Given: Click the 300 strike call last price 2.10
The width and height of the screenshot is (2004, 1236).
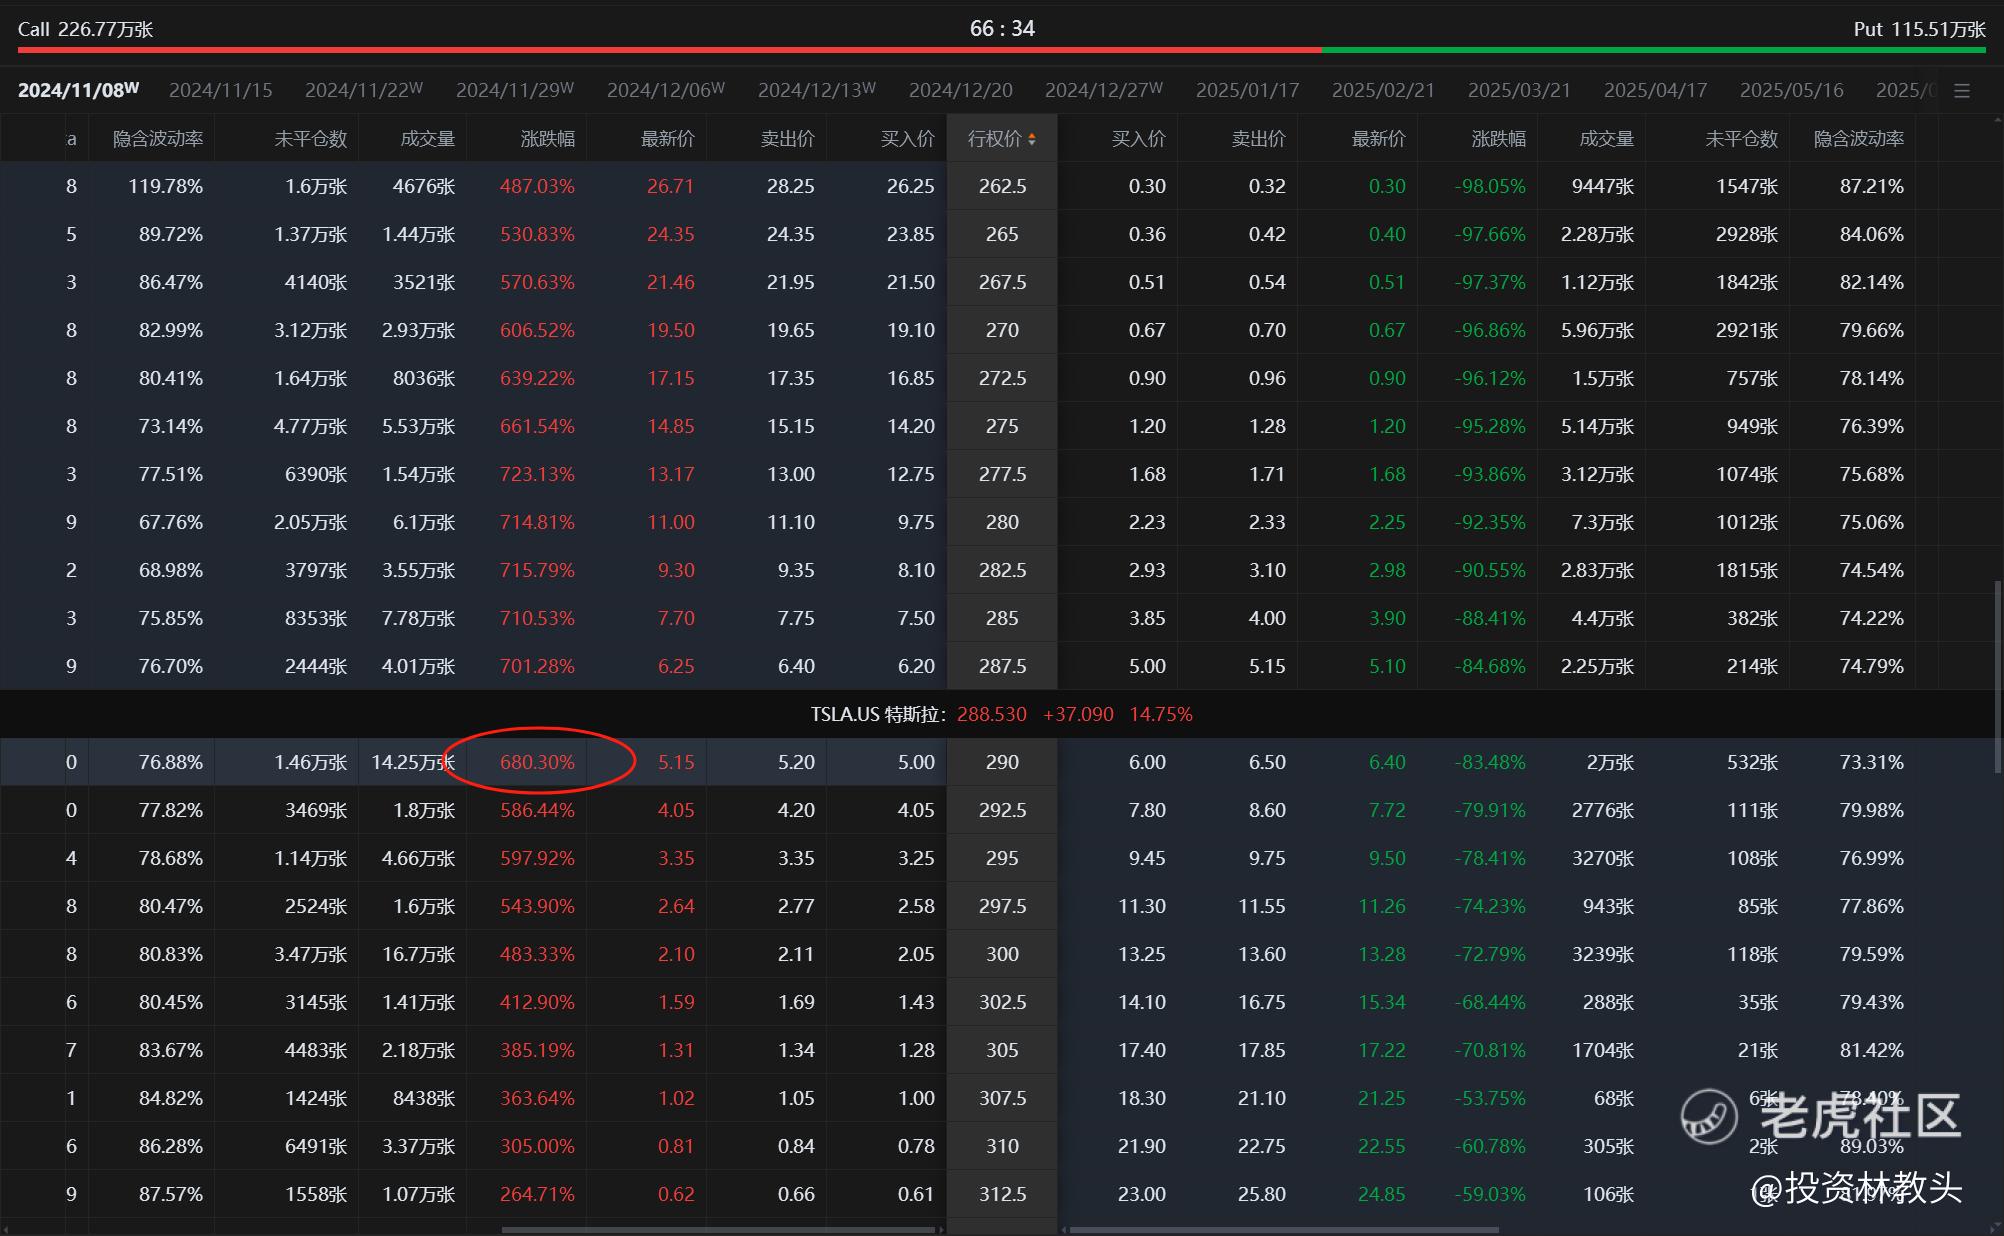Looking at the screenshot, I should [676, 954].
